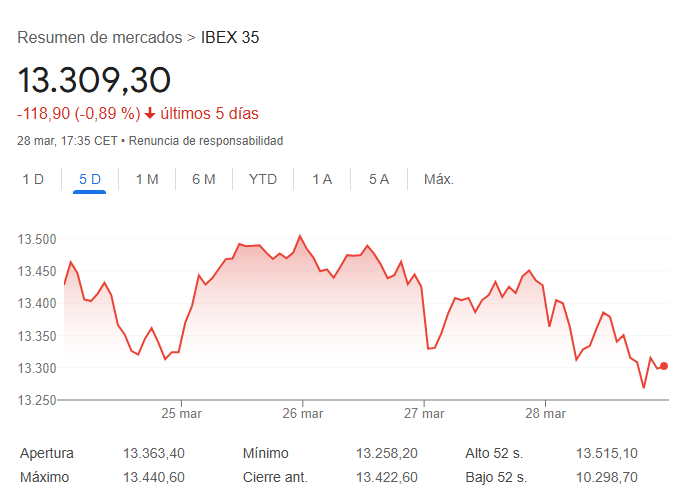695x502 pixels.
Task: Show the YTD chart range
Action: pyautogui.click(x=263, y=179)
